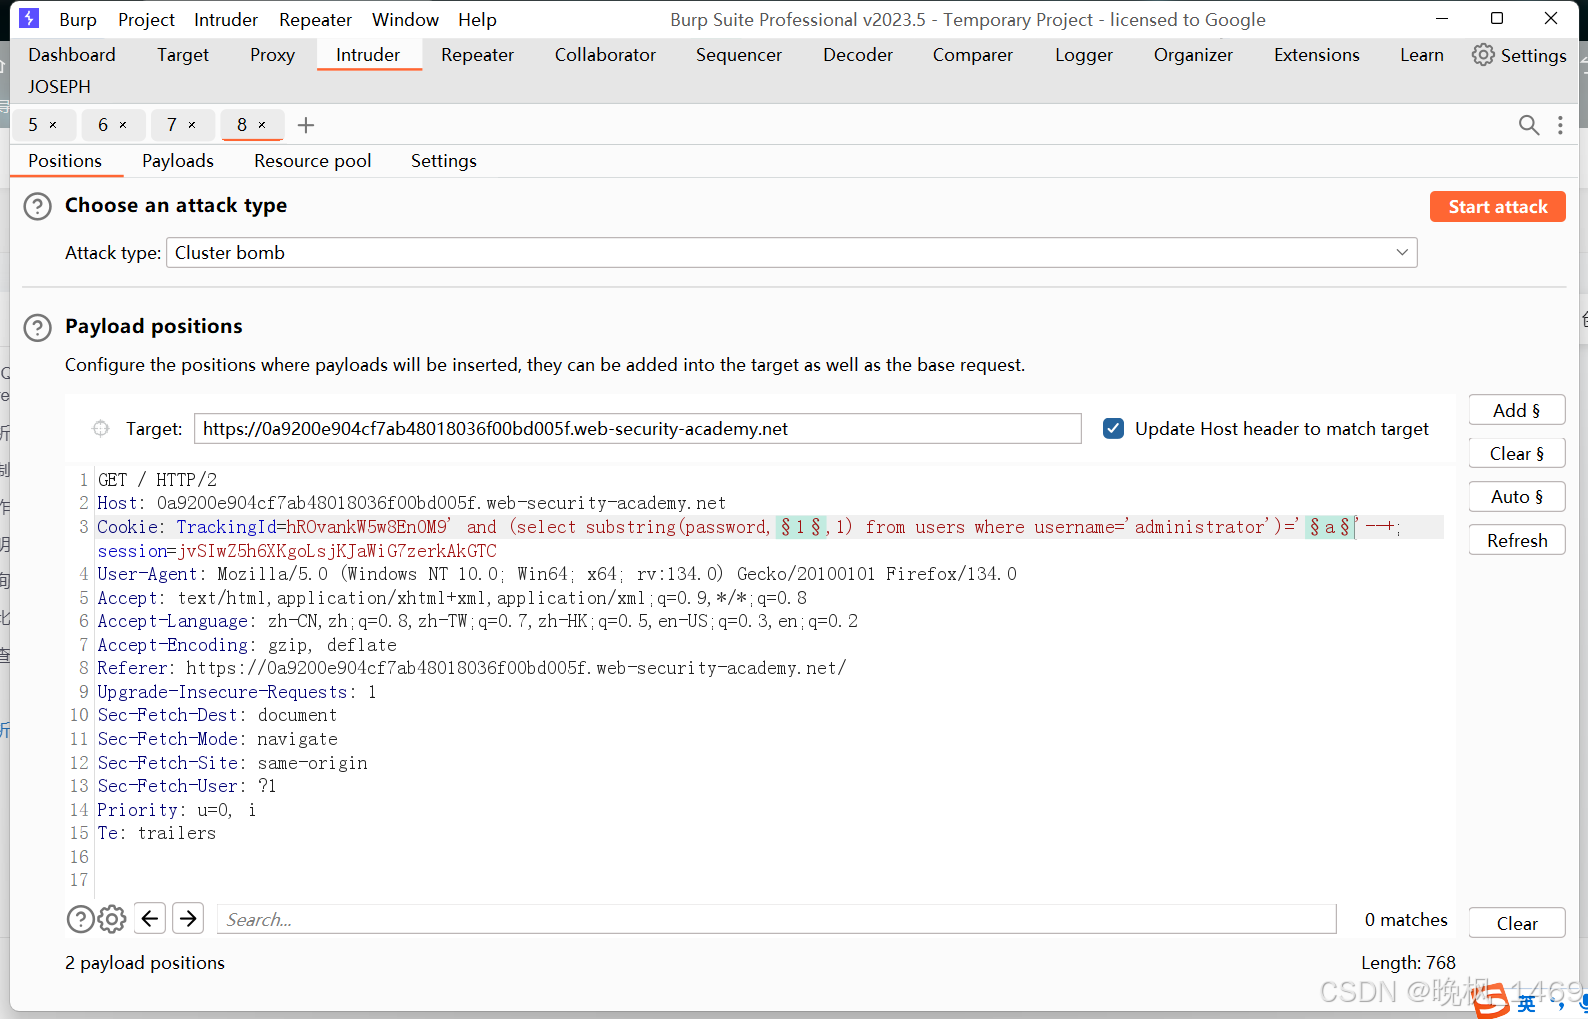Switch to the Target tab
Image resolution: width=1588 pixels, height=1019 pixels.
(183, 55)
